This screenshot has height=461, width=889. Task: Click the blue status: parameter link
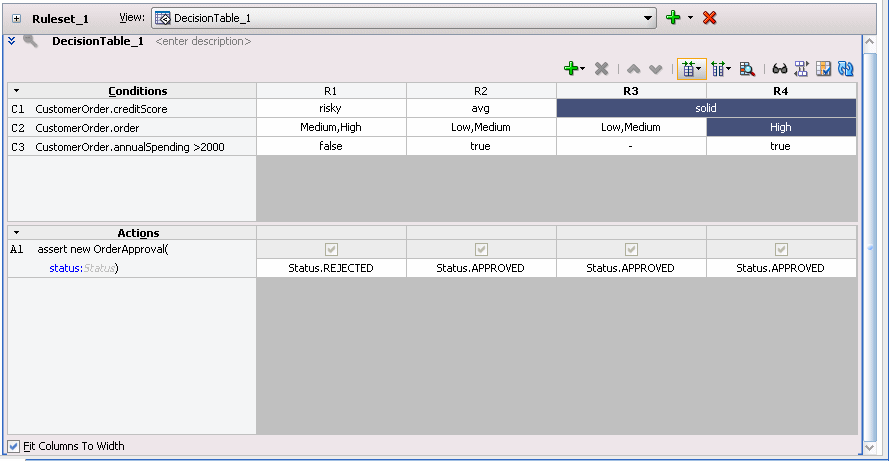tap(66, 268)
